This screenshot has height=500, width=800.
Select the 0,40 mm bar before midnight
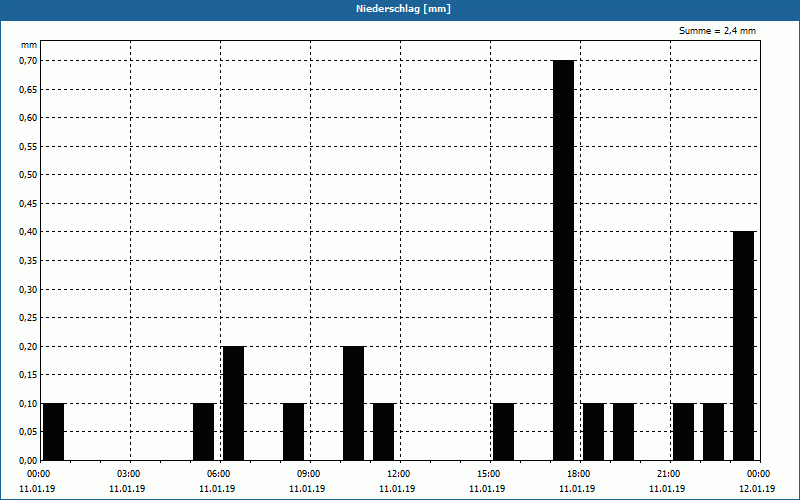(x=743, y=346)
